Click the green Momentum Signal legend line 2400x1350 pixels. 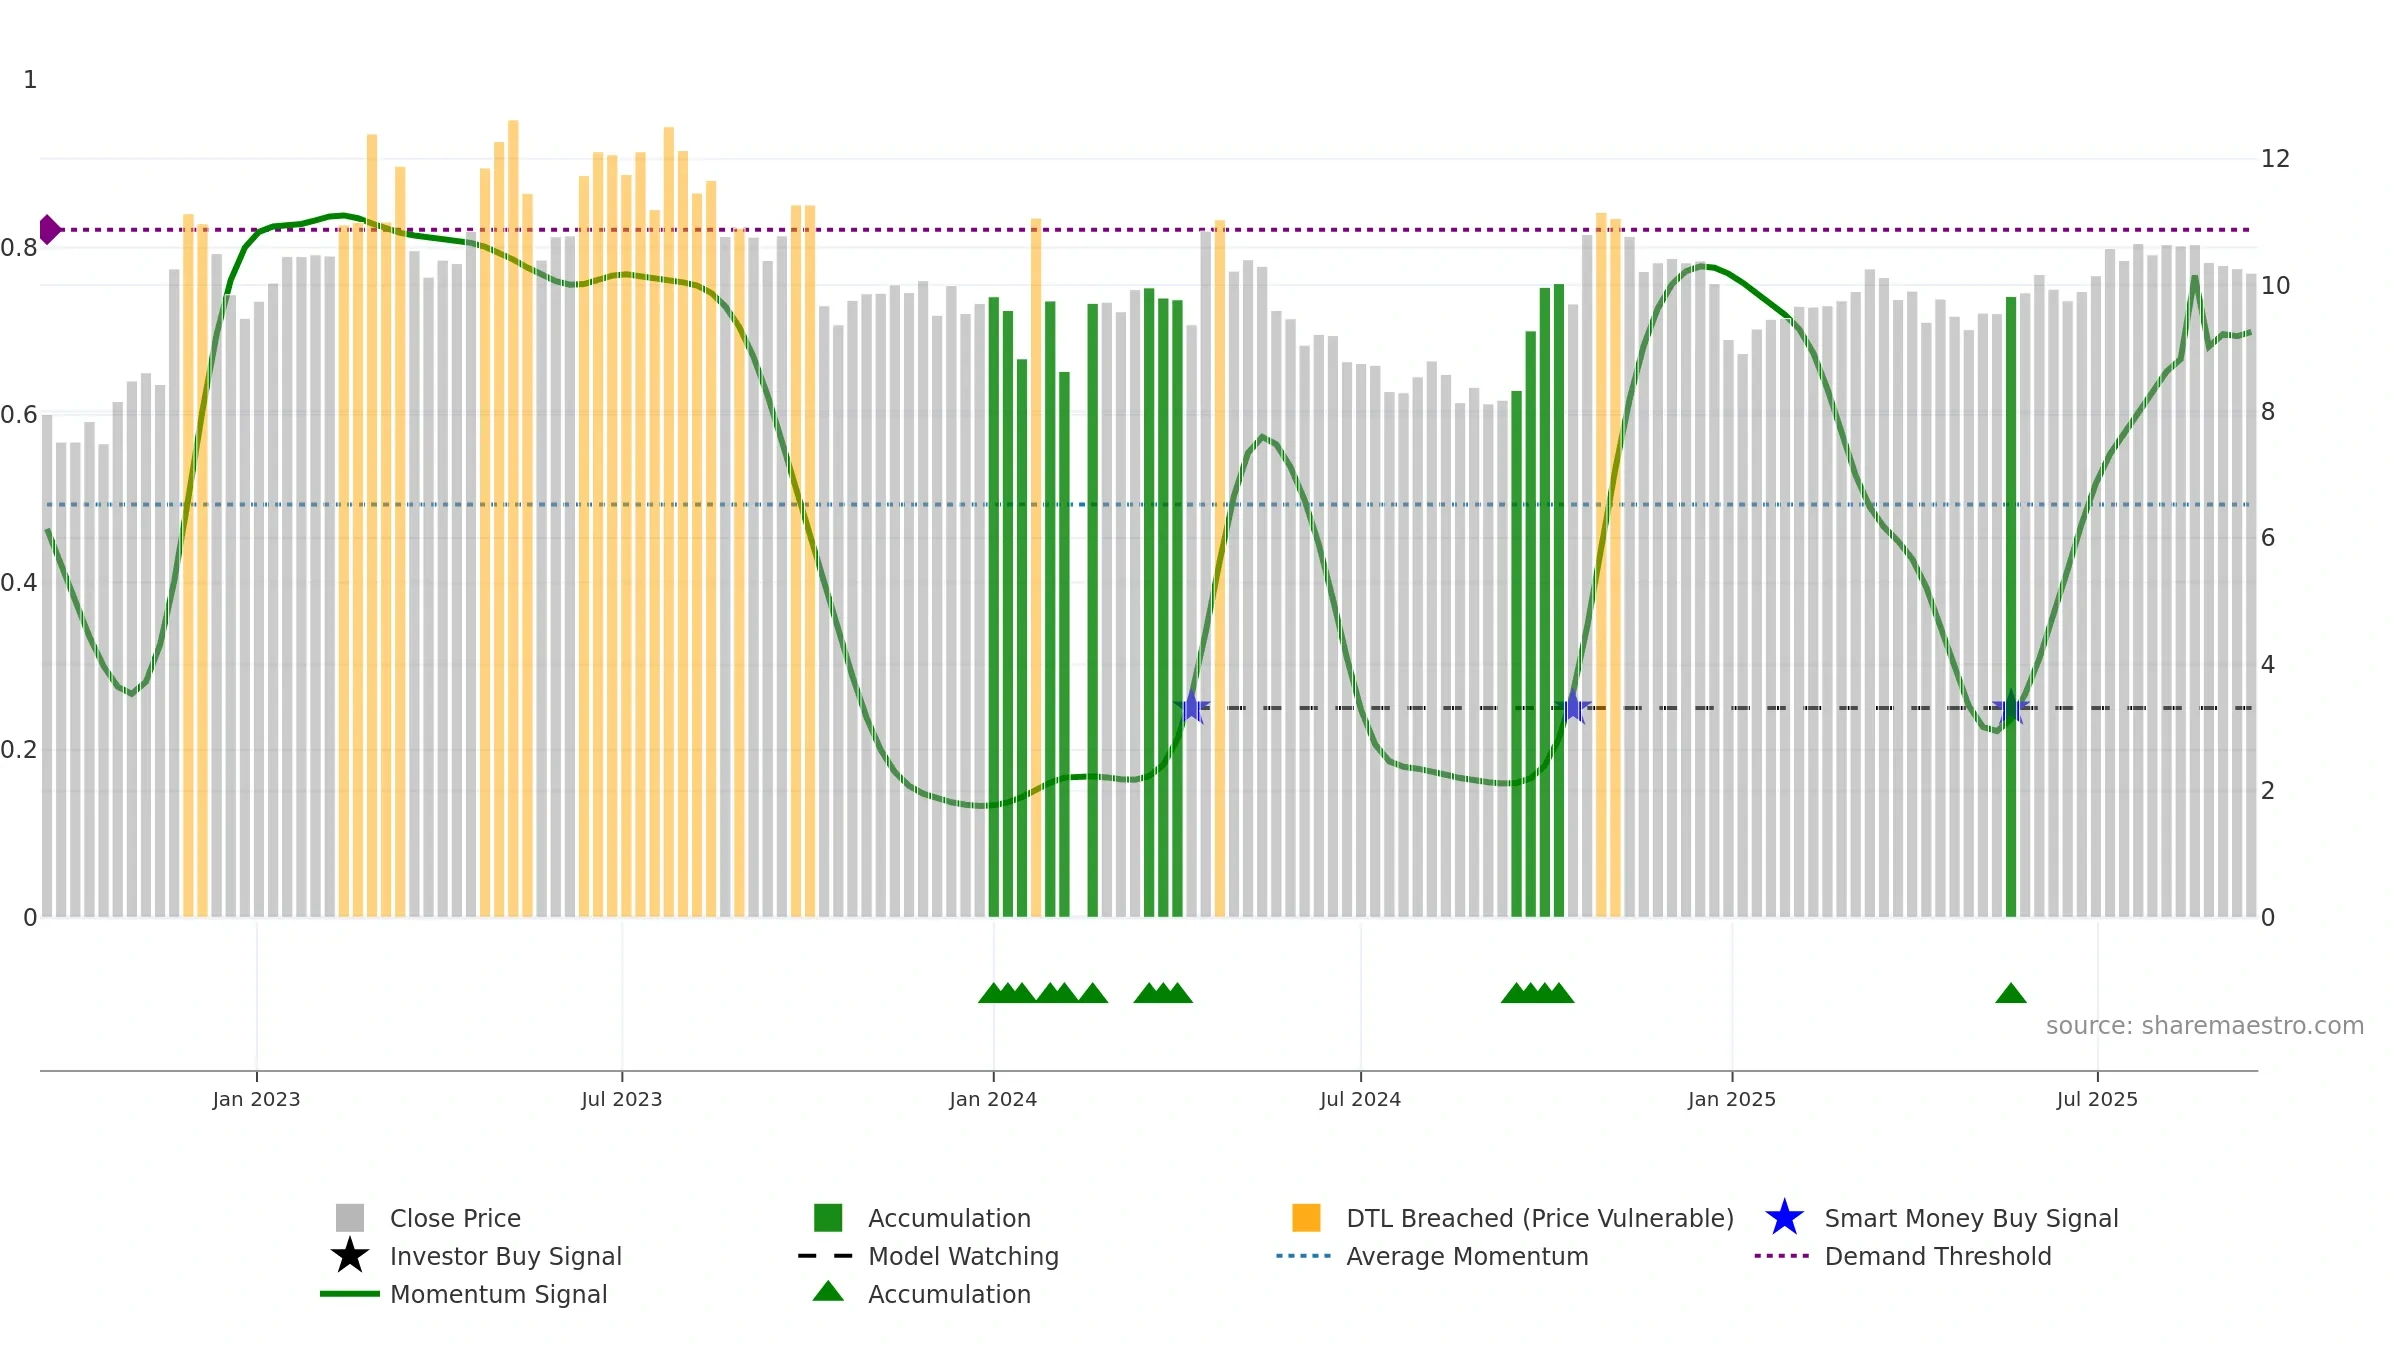click(x=349, y=1294)
